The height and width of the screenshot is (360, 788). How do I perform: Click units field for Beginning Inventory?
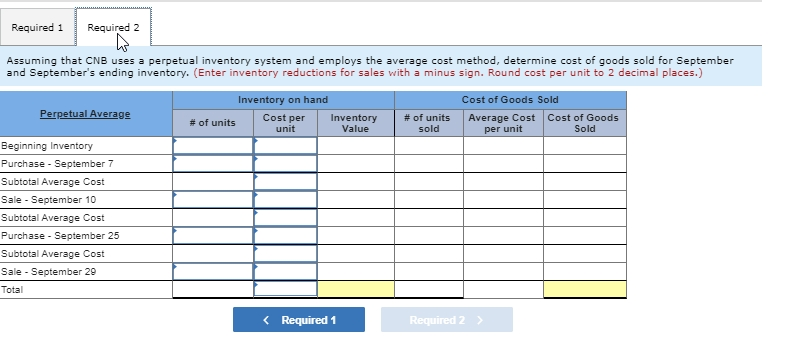click(213, 146)
